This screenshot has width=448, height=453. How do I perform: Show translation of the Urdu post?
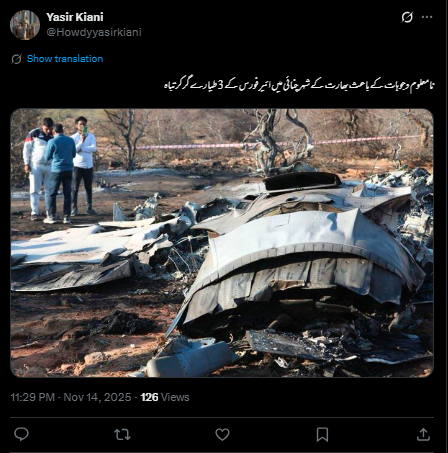[65, 59]
